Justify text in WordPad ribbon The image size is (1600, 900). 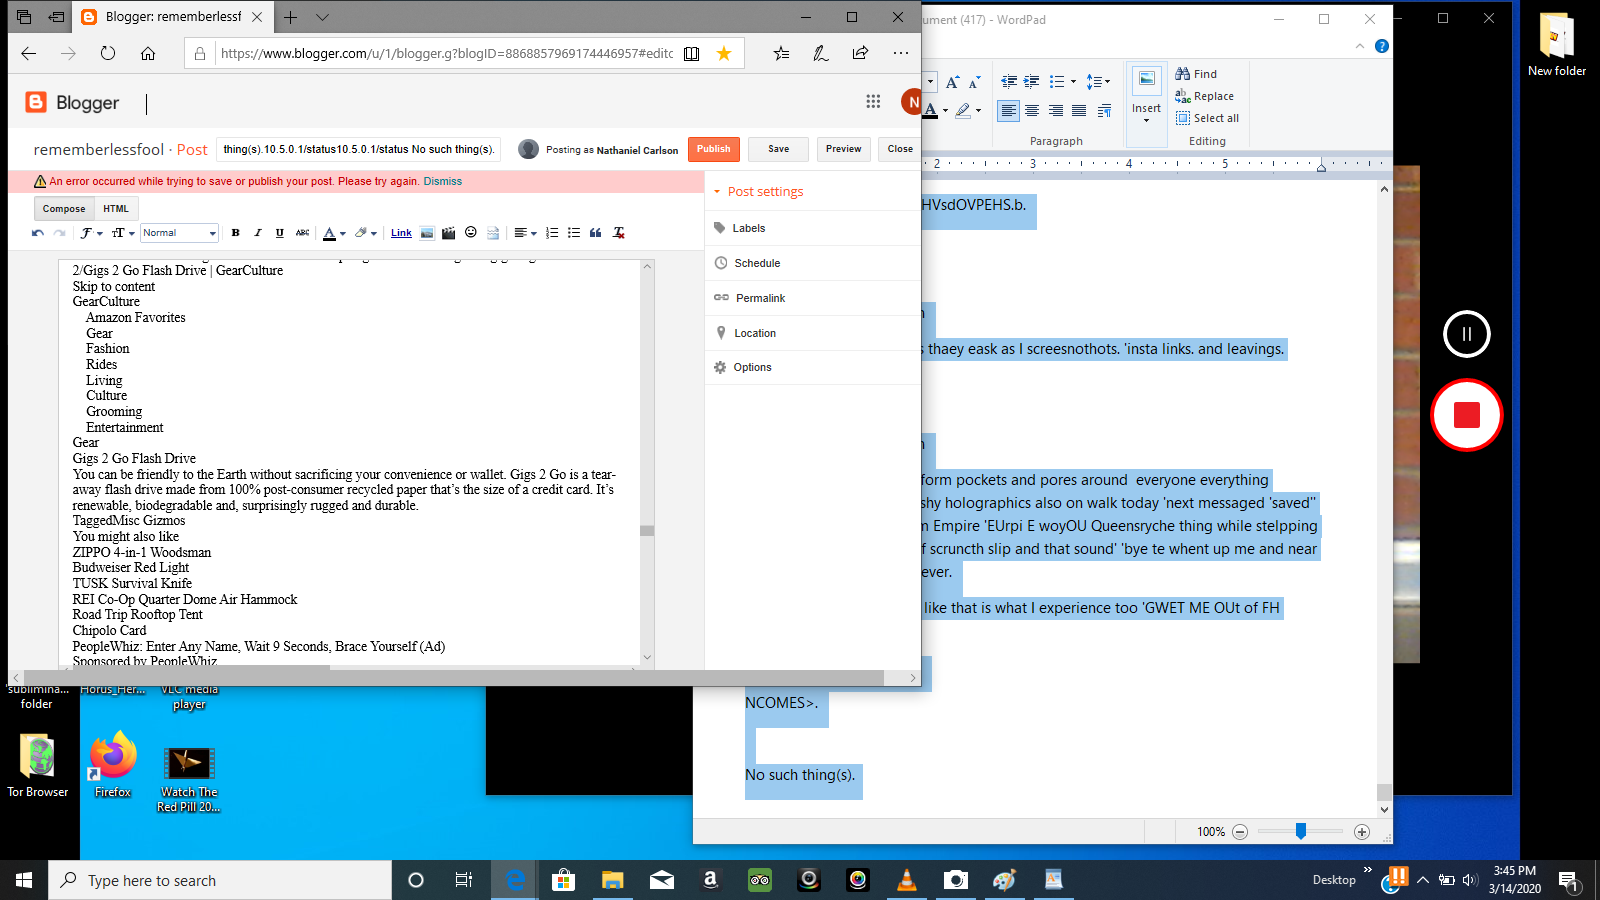[x=1080, y=111]
